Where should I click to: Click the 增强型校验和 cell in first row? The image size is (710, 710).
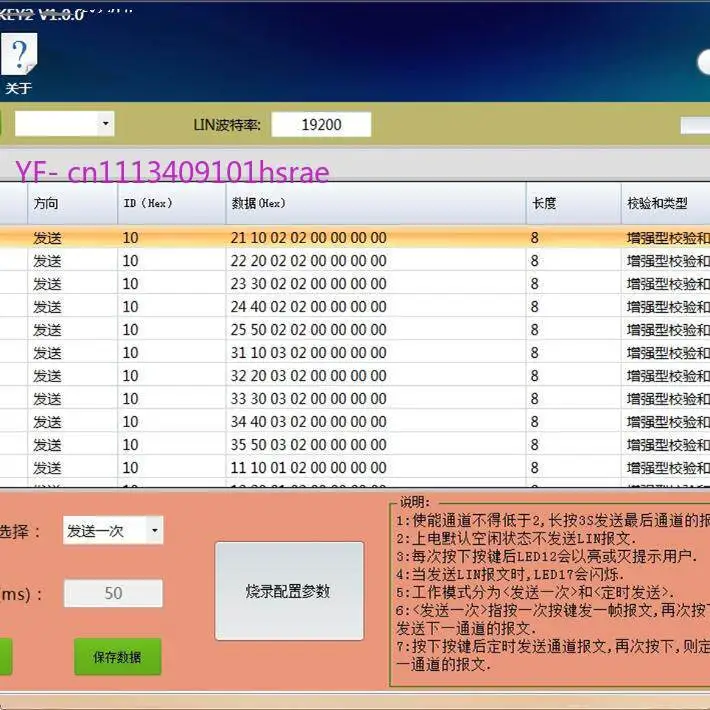(x=666, y=238)
